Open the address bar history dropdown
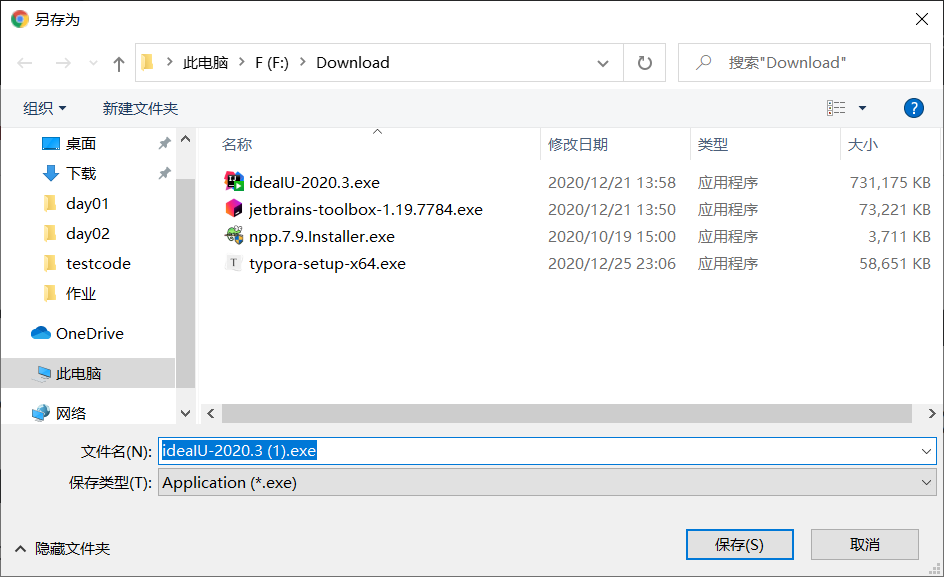This screenshot has width=944, height=577. [603, 63]
